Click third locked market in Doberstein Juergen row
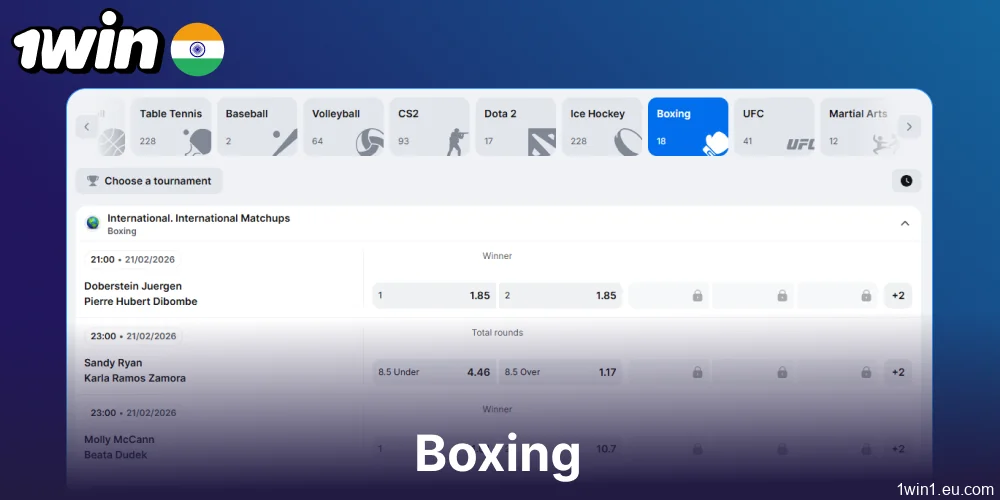The height and width of the screenshot is (500, 1000). coord(838,296)
